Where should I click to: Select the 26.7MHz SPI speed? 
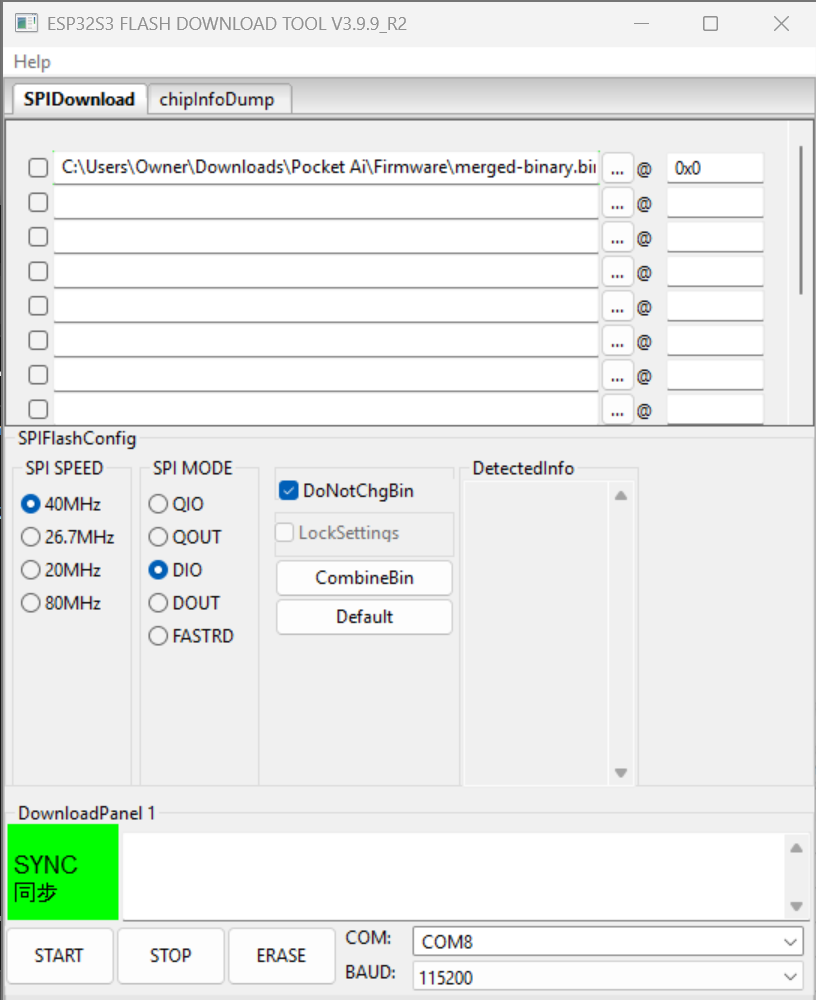click(x=31, y=537)
